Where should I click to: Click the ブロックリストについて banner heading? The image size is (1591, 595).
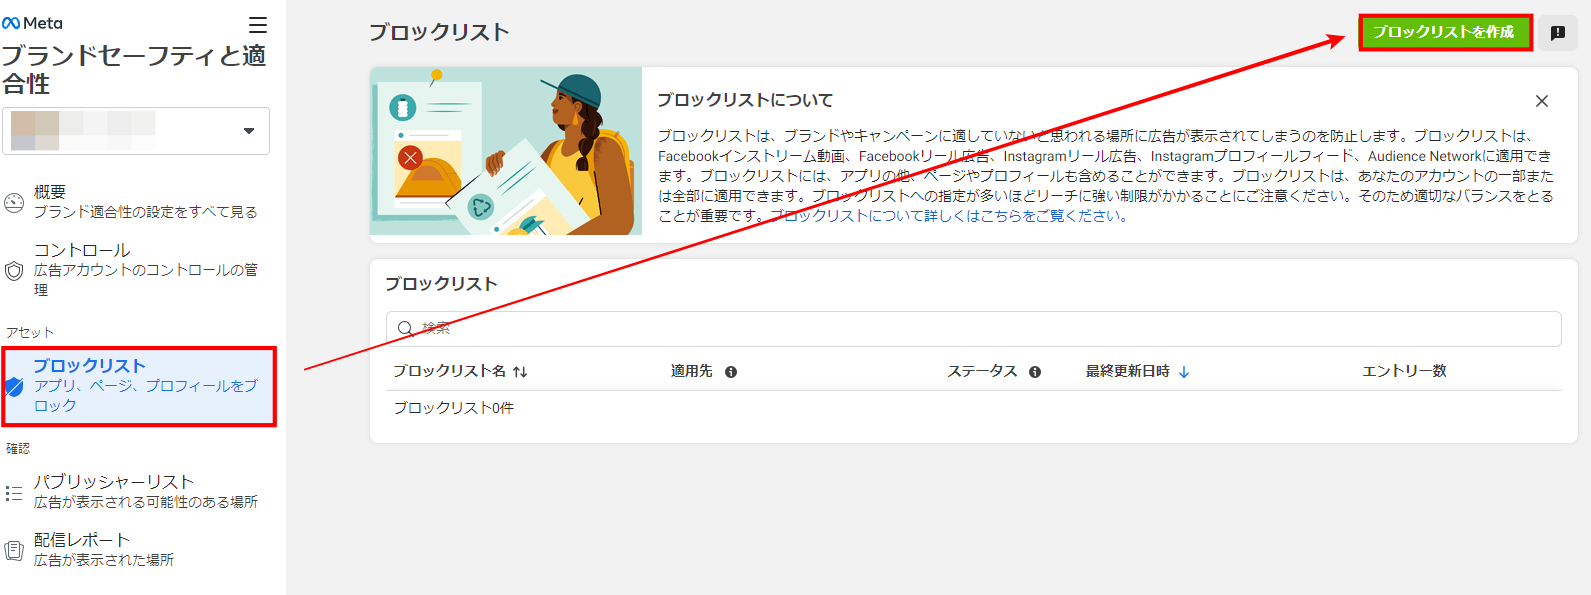745,100
